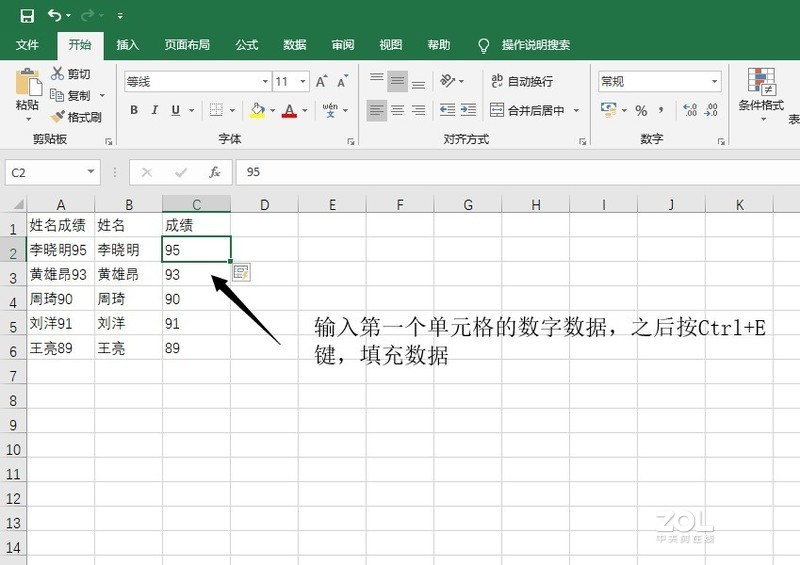The width and height of the screenshot is (800, 565).
Task: Open the quick access toolbar customize arrow
Action: [120, 16]
